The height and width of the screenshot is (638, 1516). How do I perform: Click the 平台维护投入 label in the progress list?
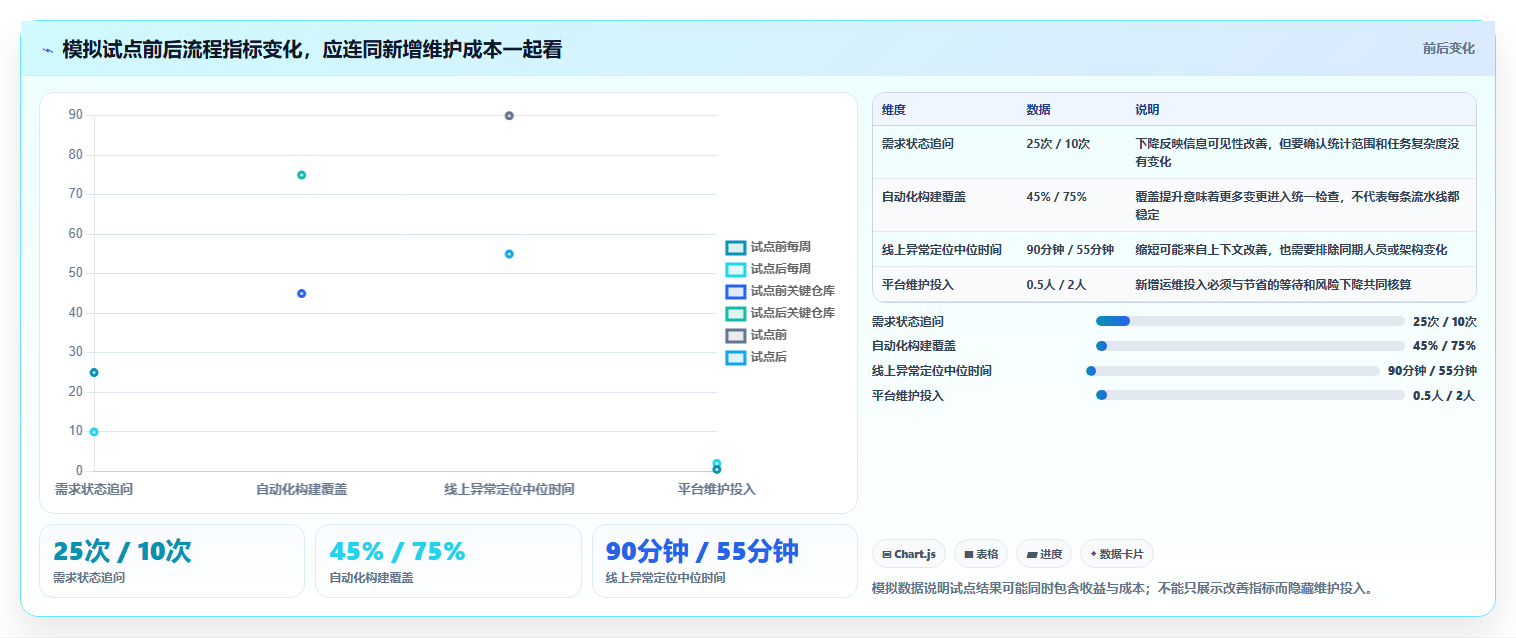pyautogui.click(x=908, y=396)
